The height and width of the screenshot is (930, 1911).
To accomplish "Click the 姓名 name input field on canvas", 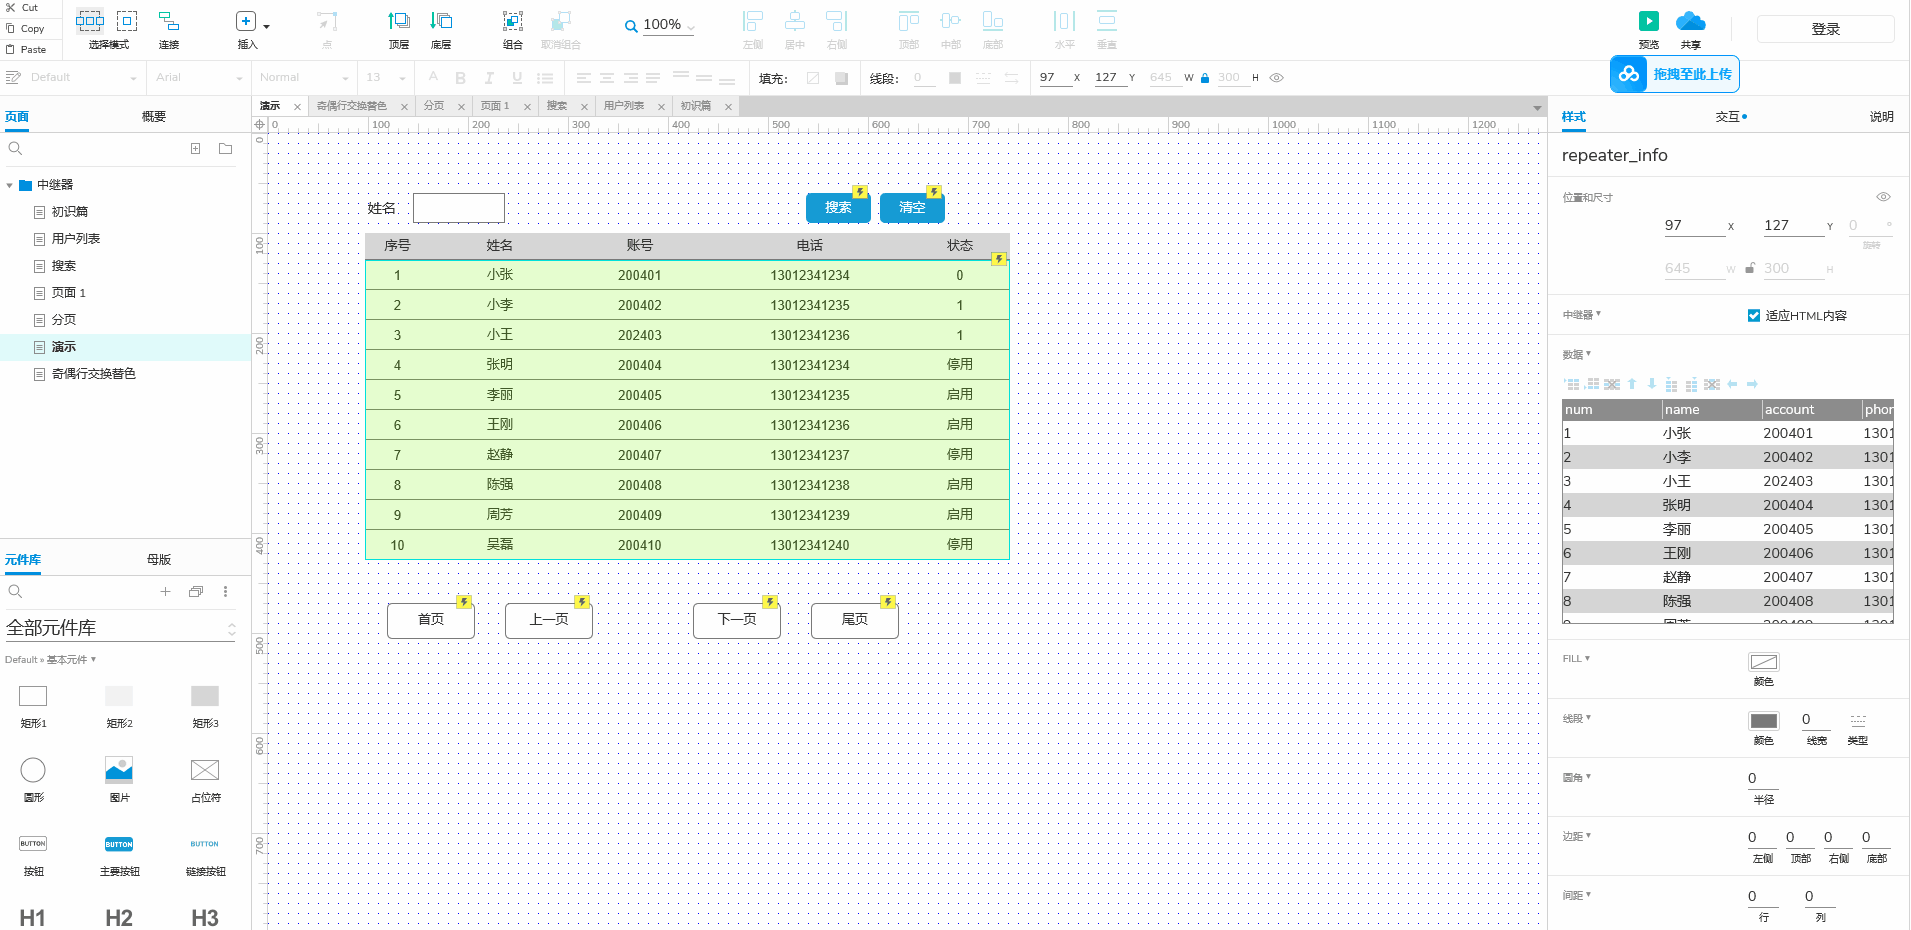I will [x=459, y=208].
